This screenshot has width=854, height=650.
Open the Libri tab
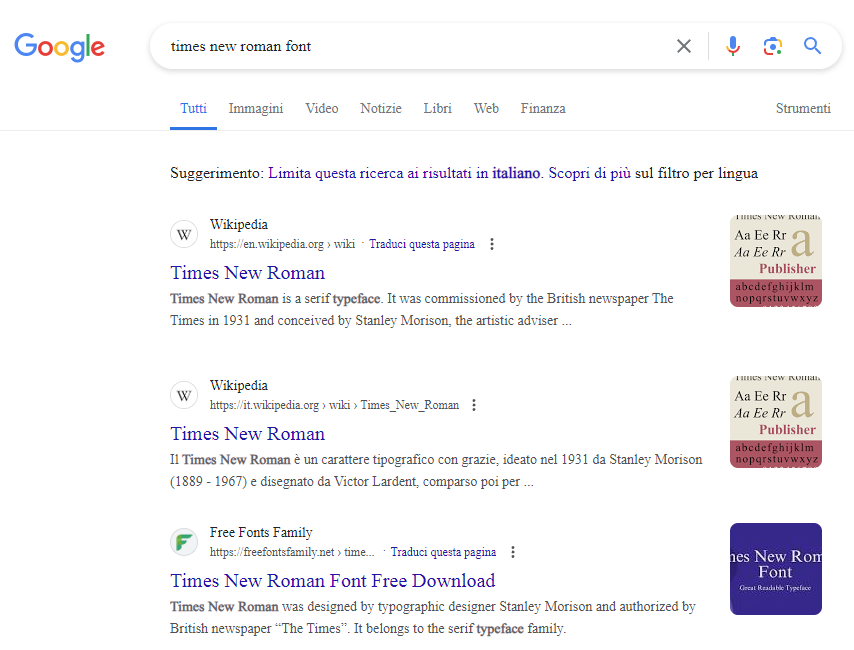point(437,108)
